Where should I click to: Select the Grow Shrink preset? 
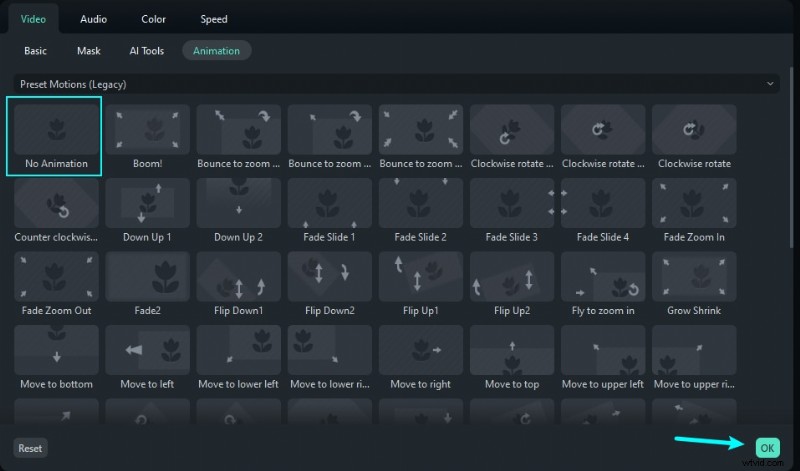694,283
